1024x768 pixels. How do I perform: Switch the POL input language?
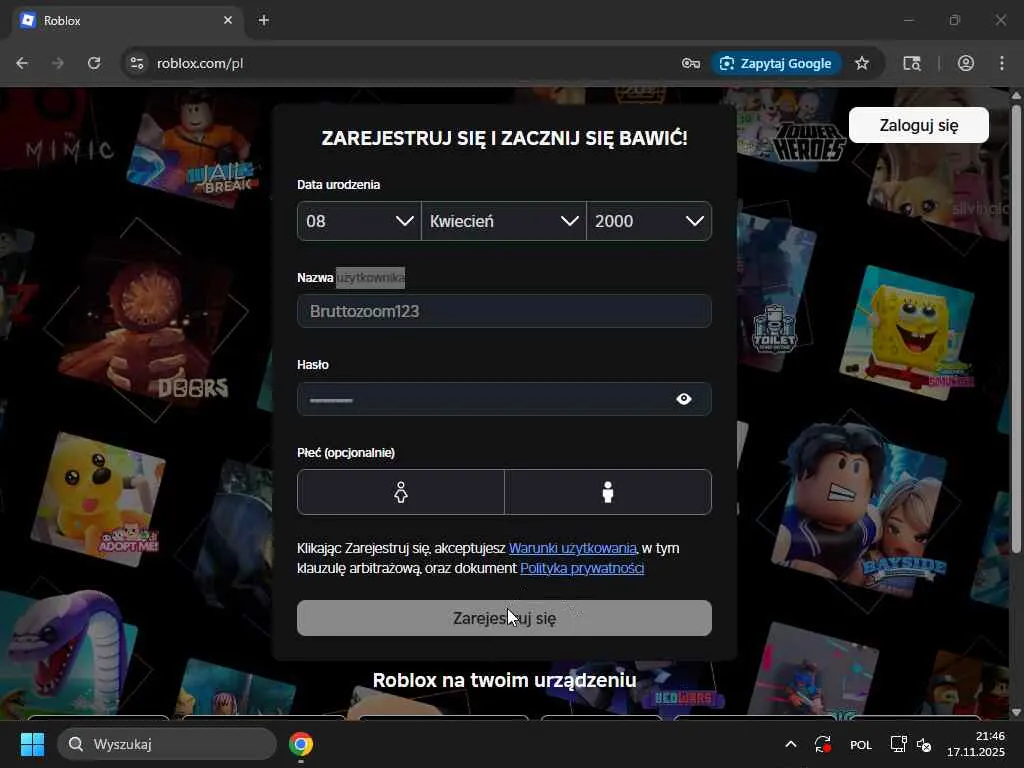(x=861, y=744)
